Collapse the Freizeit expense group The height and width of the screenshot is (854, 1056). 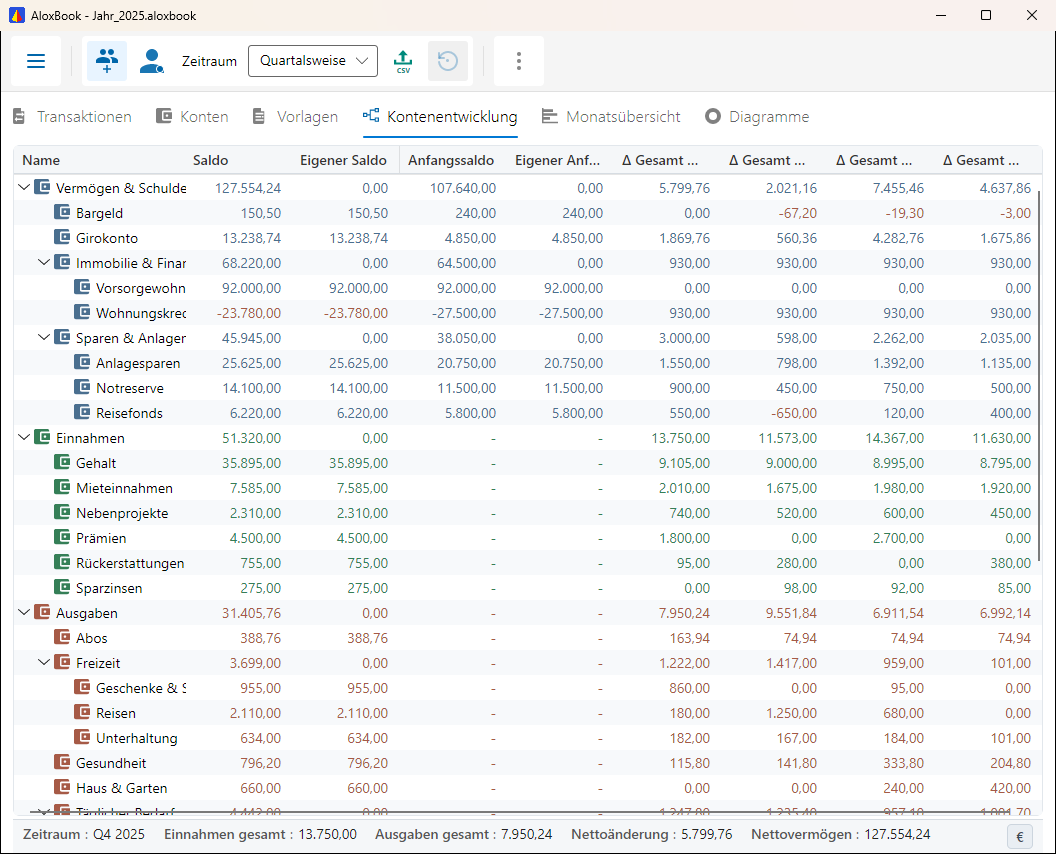[44, 662]
